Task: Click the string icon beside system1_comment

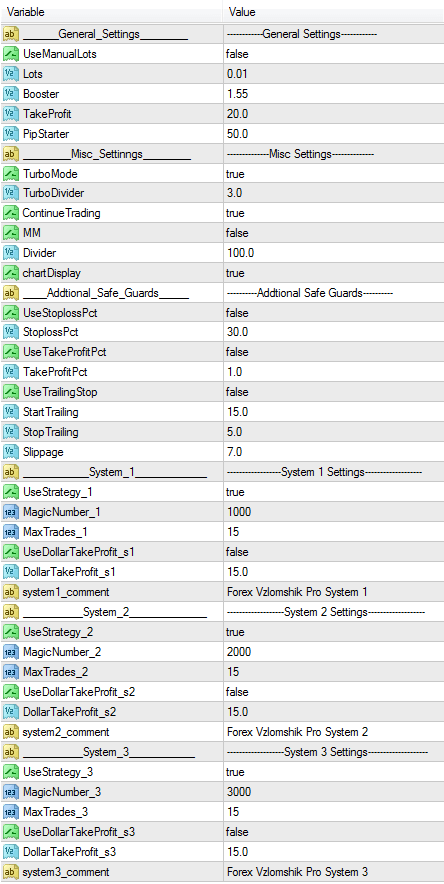Action: coord(11,592)
